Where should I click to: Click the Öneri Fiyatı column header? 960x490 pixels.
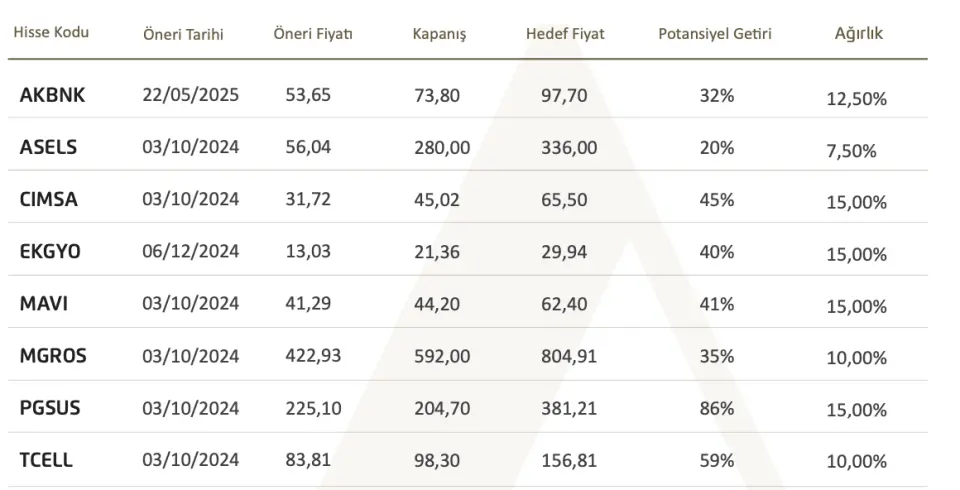click(x=312, y=34)
